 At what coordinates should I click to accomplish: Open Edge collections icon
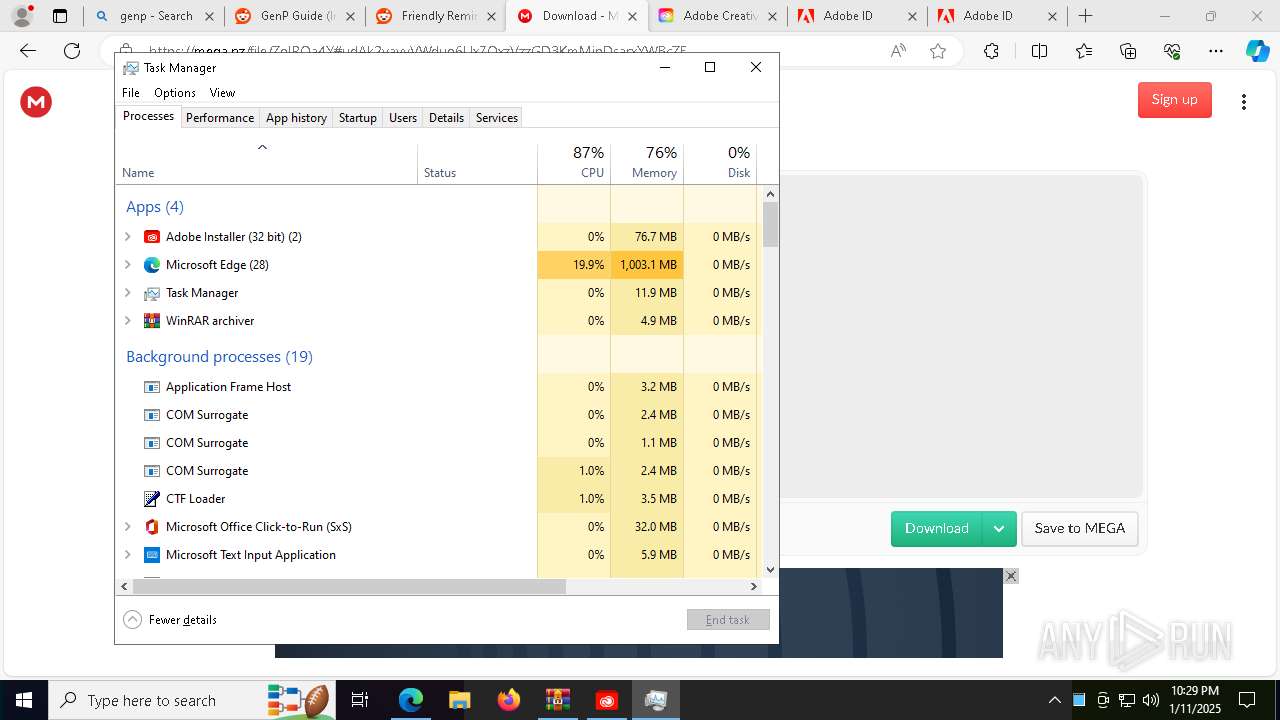coord(1128,51)
